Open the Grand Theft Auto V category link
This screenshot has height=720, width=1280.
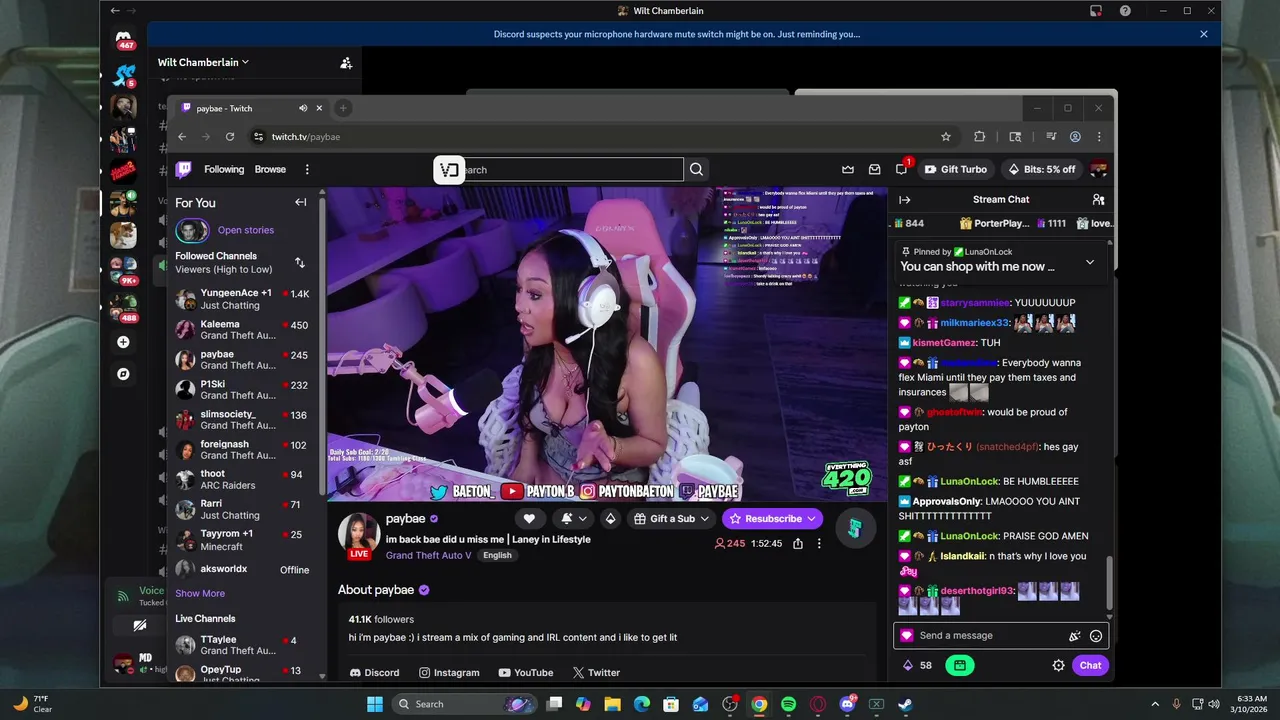[x=428, y=555]
